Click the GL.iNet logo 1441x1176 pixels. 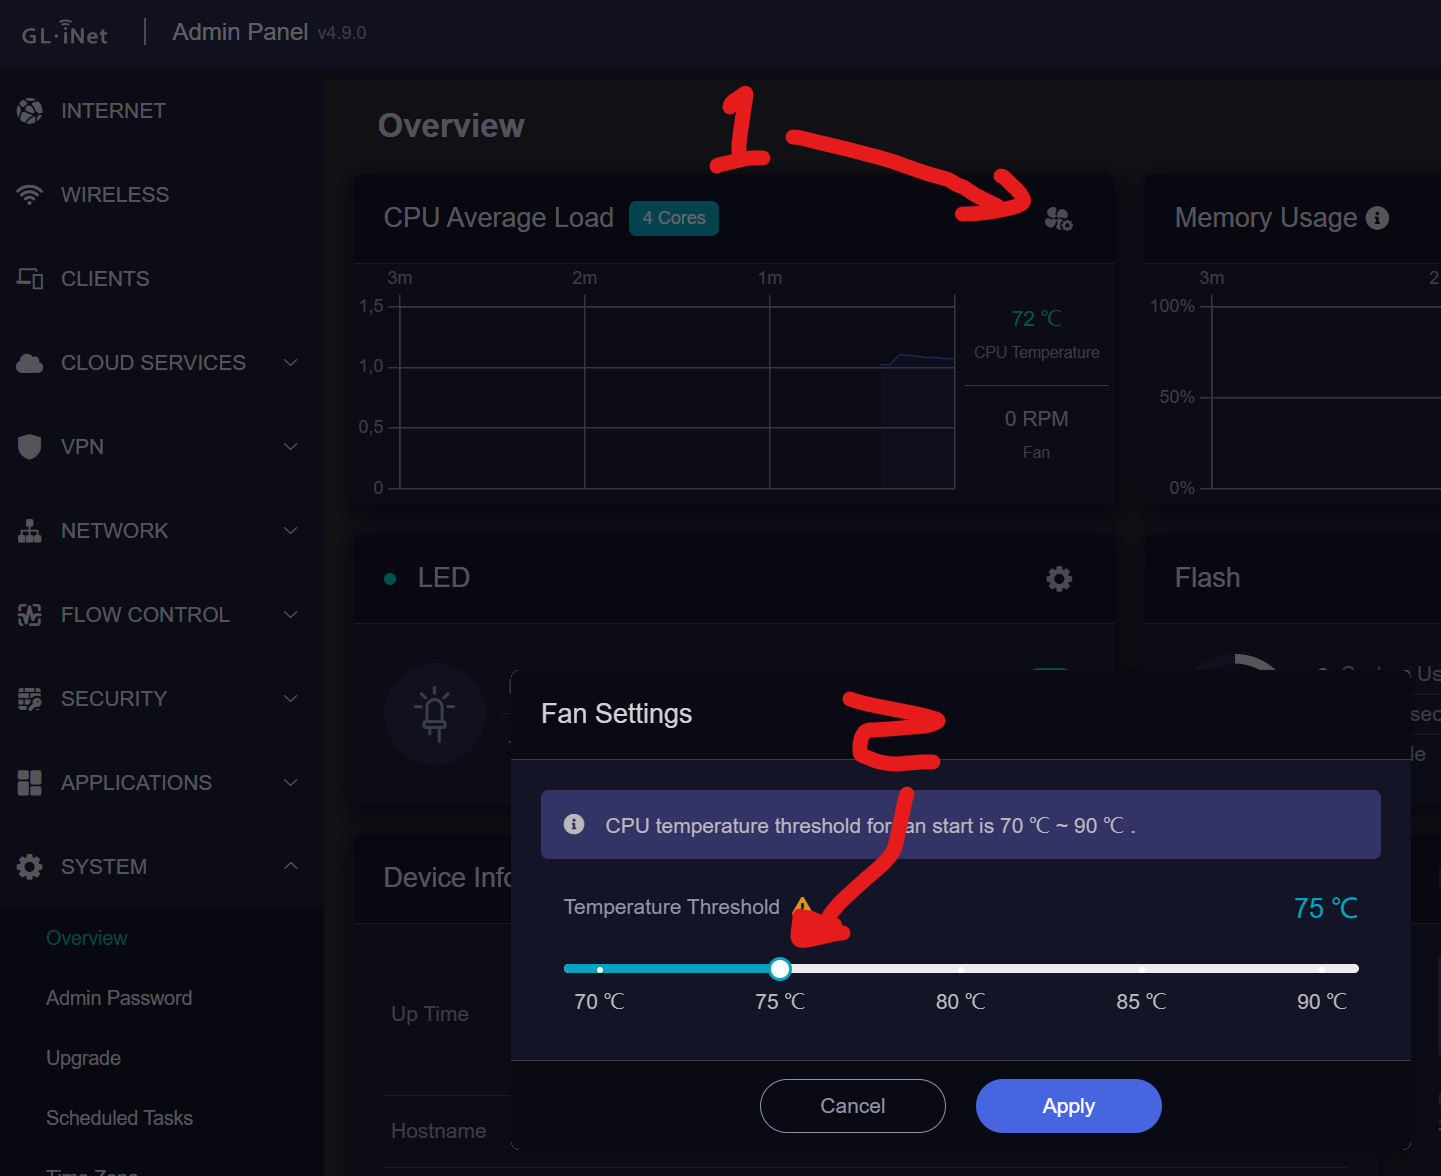65,33
